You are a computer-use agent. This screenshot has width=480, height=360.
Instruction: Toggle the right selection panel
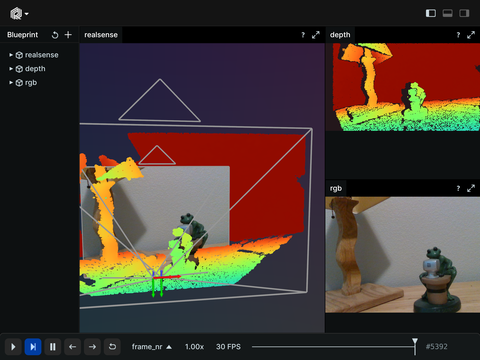464,13
